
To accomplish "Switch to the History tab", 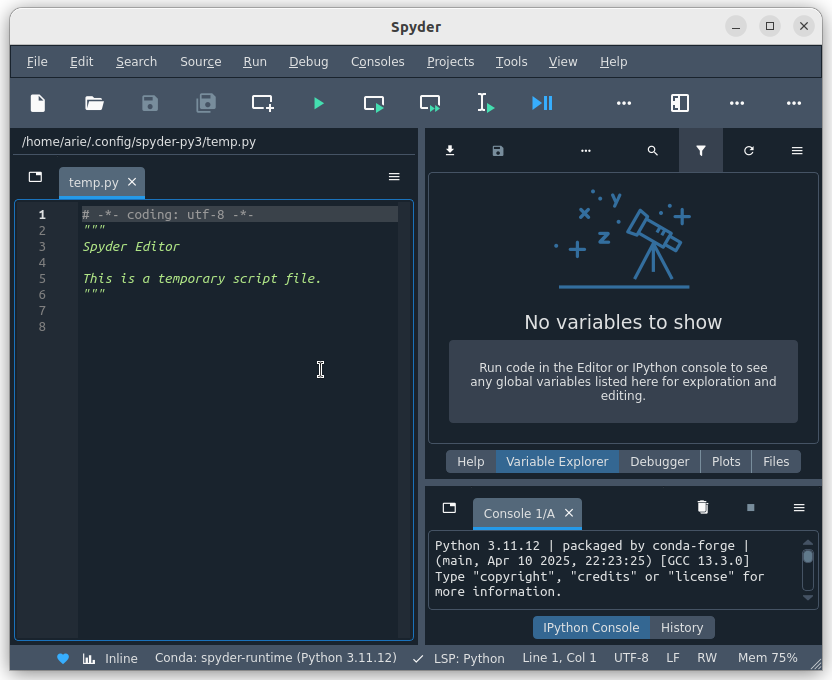I will [682, 628].
